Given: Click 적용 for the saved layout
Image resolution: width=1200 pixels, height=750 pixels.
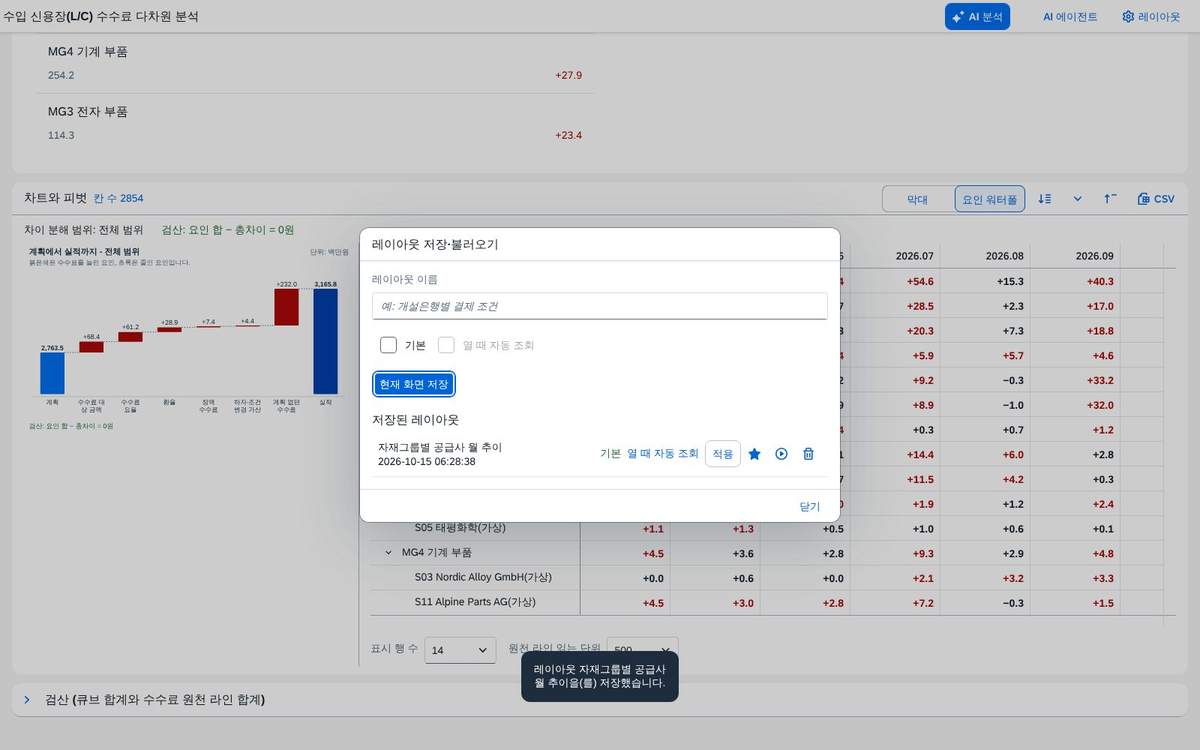Looking at the screenshot, I should 722,454.
